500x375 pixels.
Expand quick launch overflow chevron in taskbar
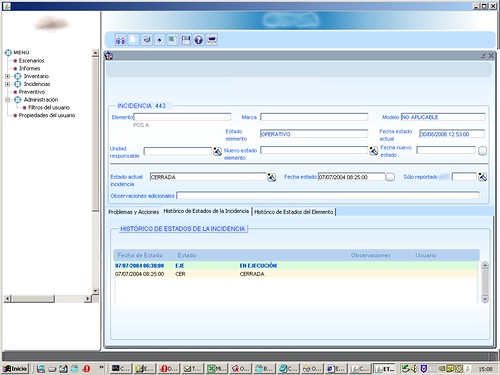click(101, 367)
